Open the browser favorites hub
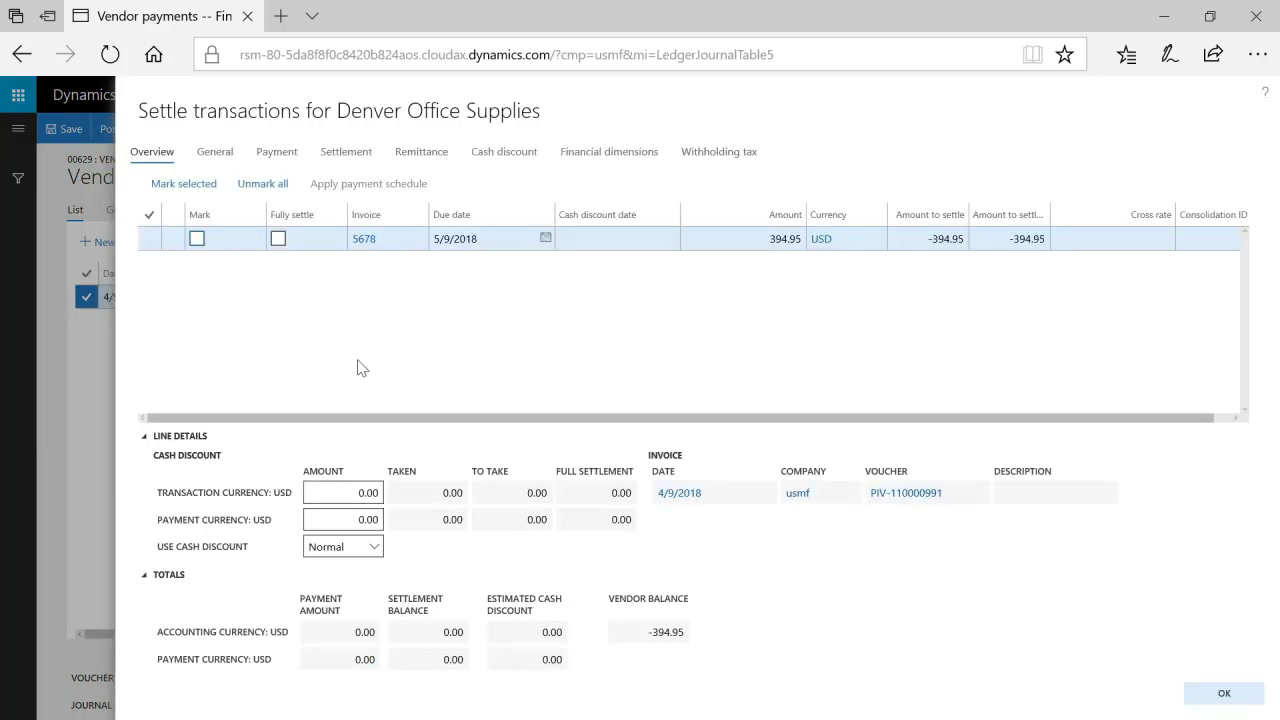 click(1126, 55)
